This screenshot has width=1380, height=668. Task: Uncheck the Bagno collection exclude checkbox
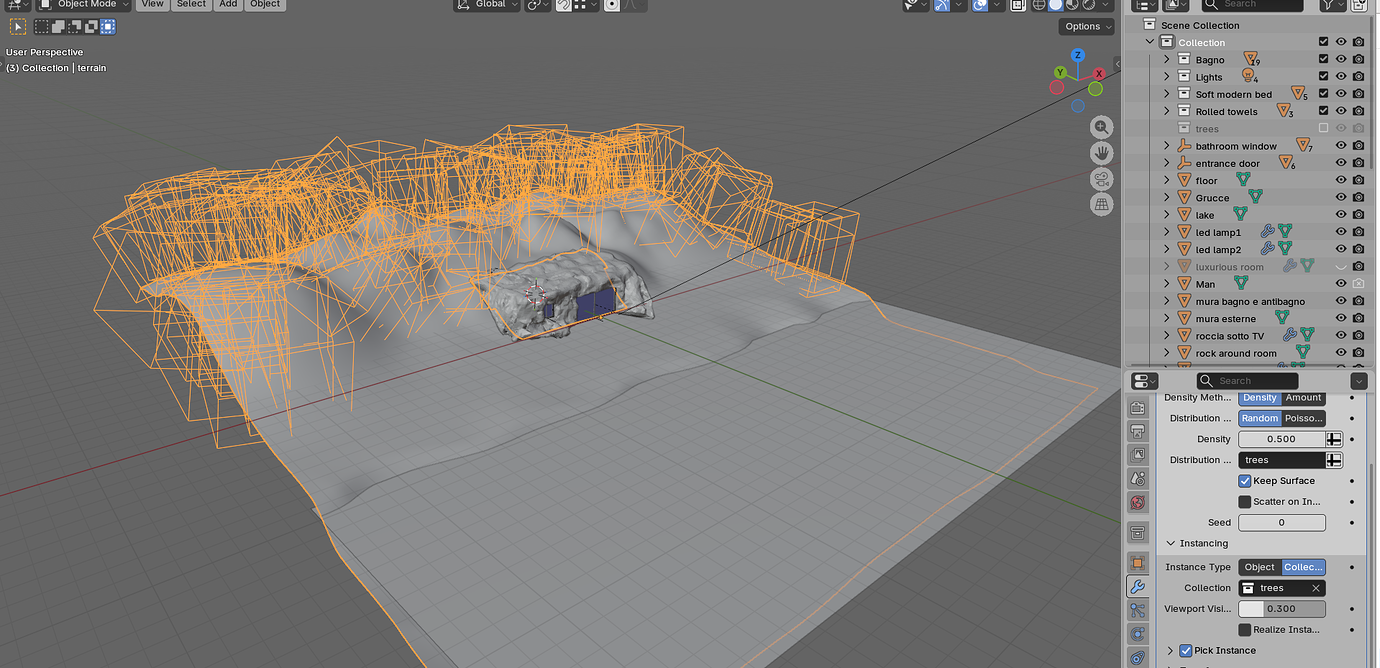coord(1324,60)
